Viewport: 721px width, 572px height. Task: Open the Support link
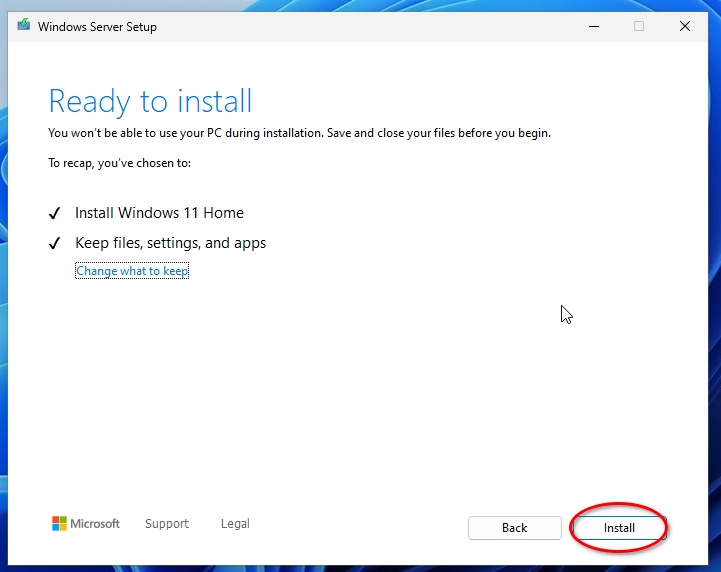click(x=167, y=523)
